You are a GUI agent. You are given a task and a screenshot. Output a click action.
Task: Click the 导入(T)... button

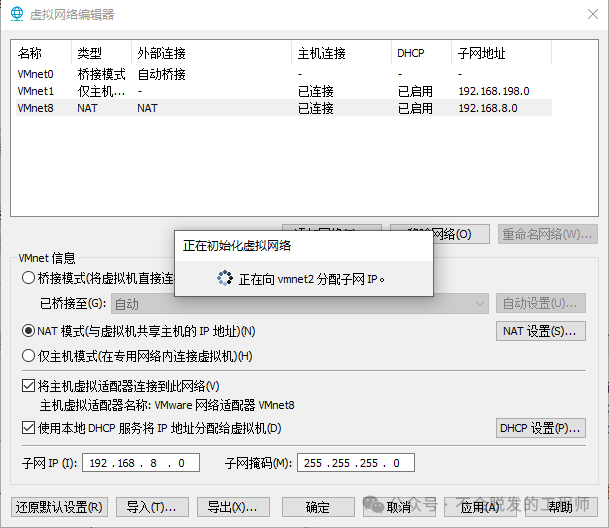coord(152,507)
